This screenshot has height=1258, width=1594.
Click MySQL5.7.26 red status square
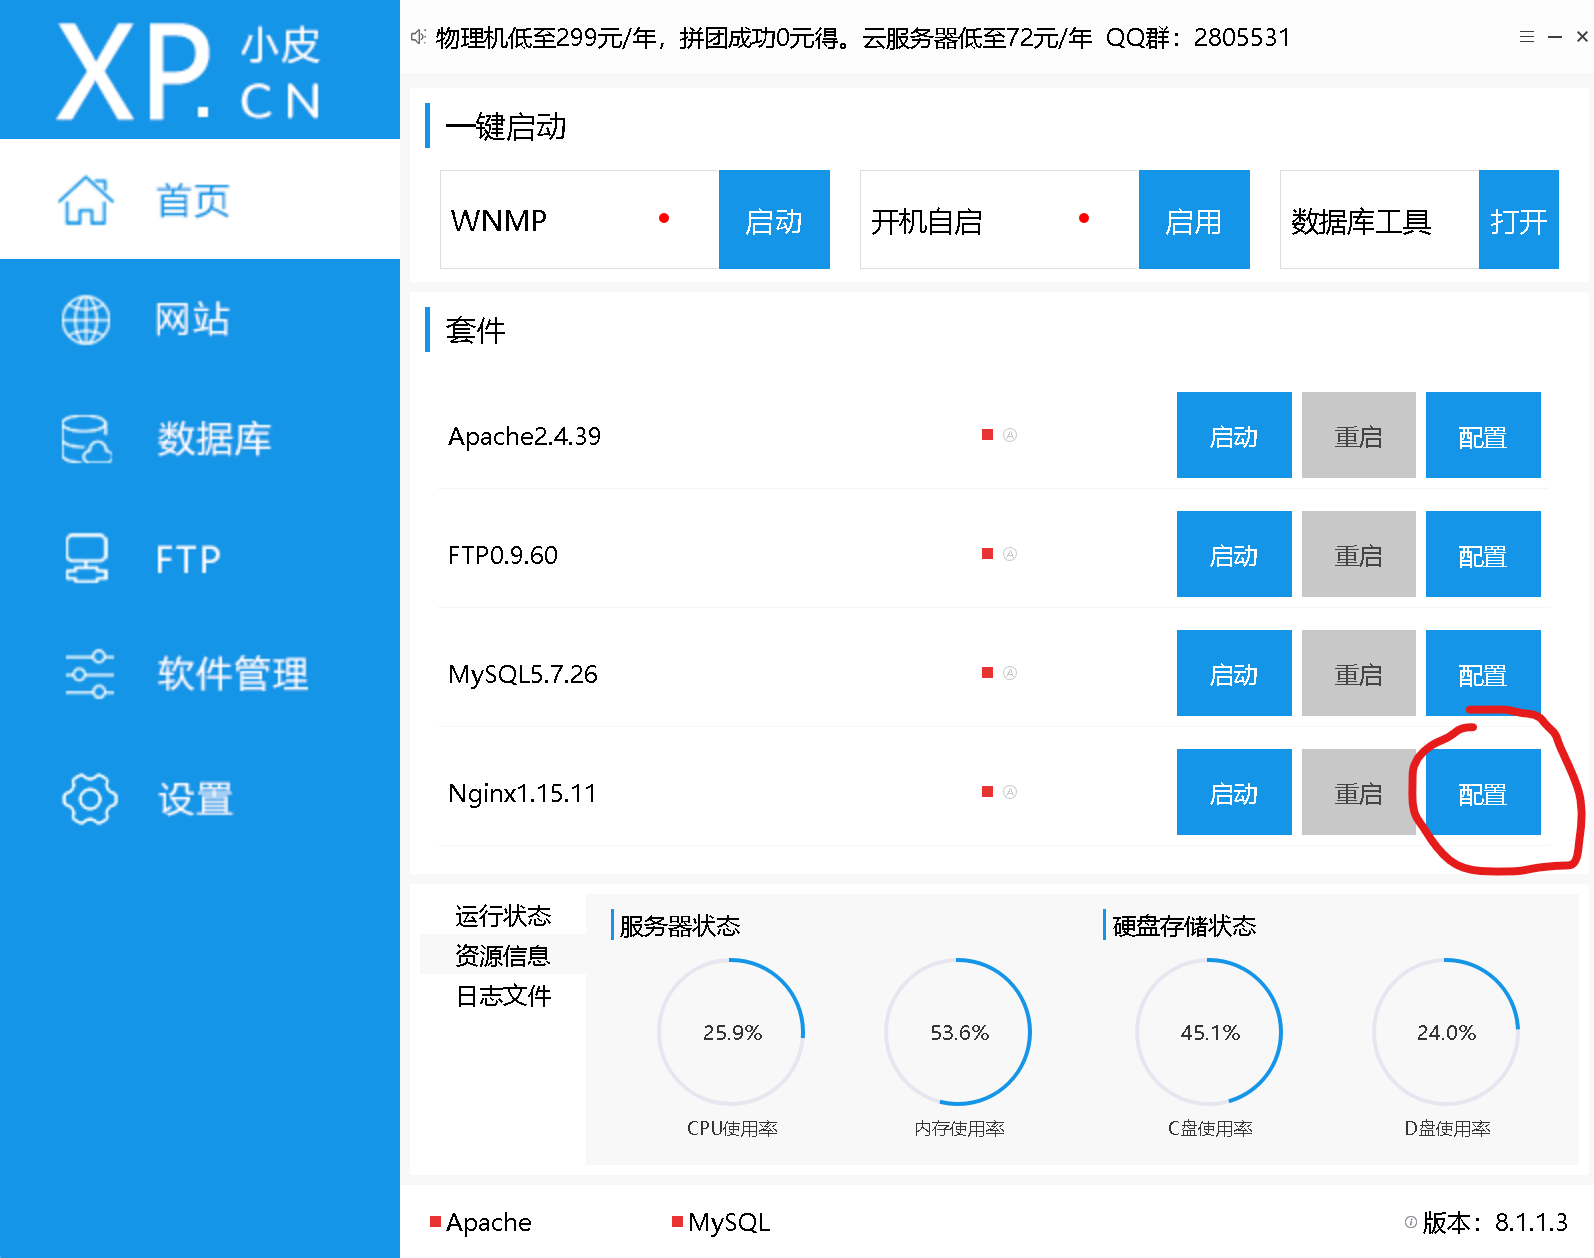pos(987,673)
